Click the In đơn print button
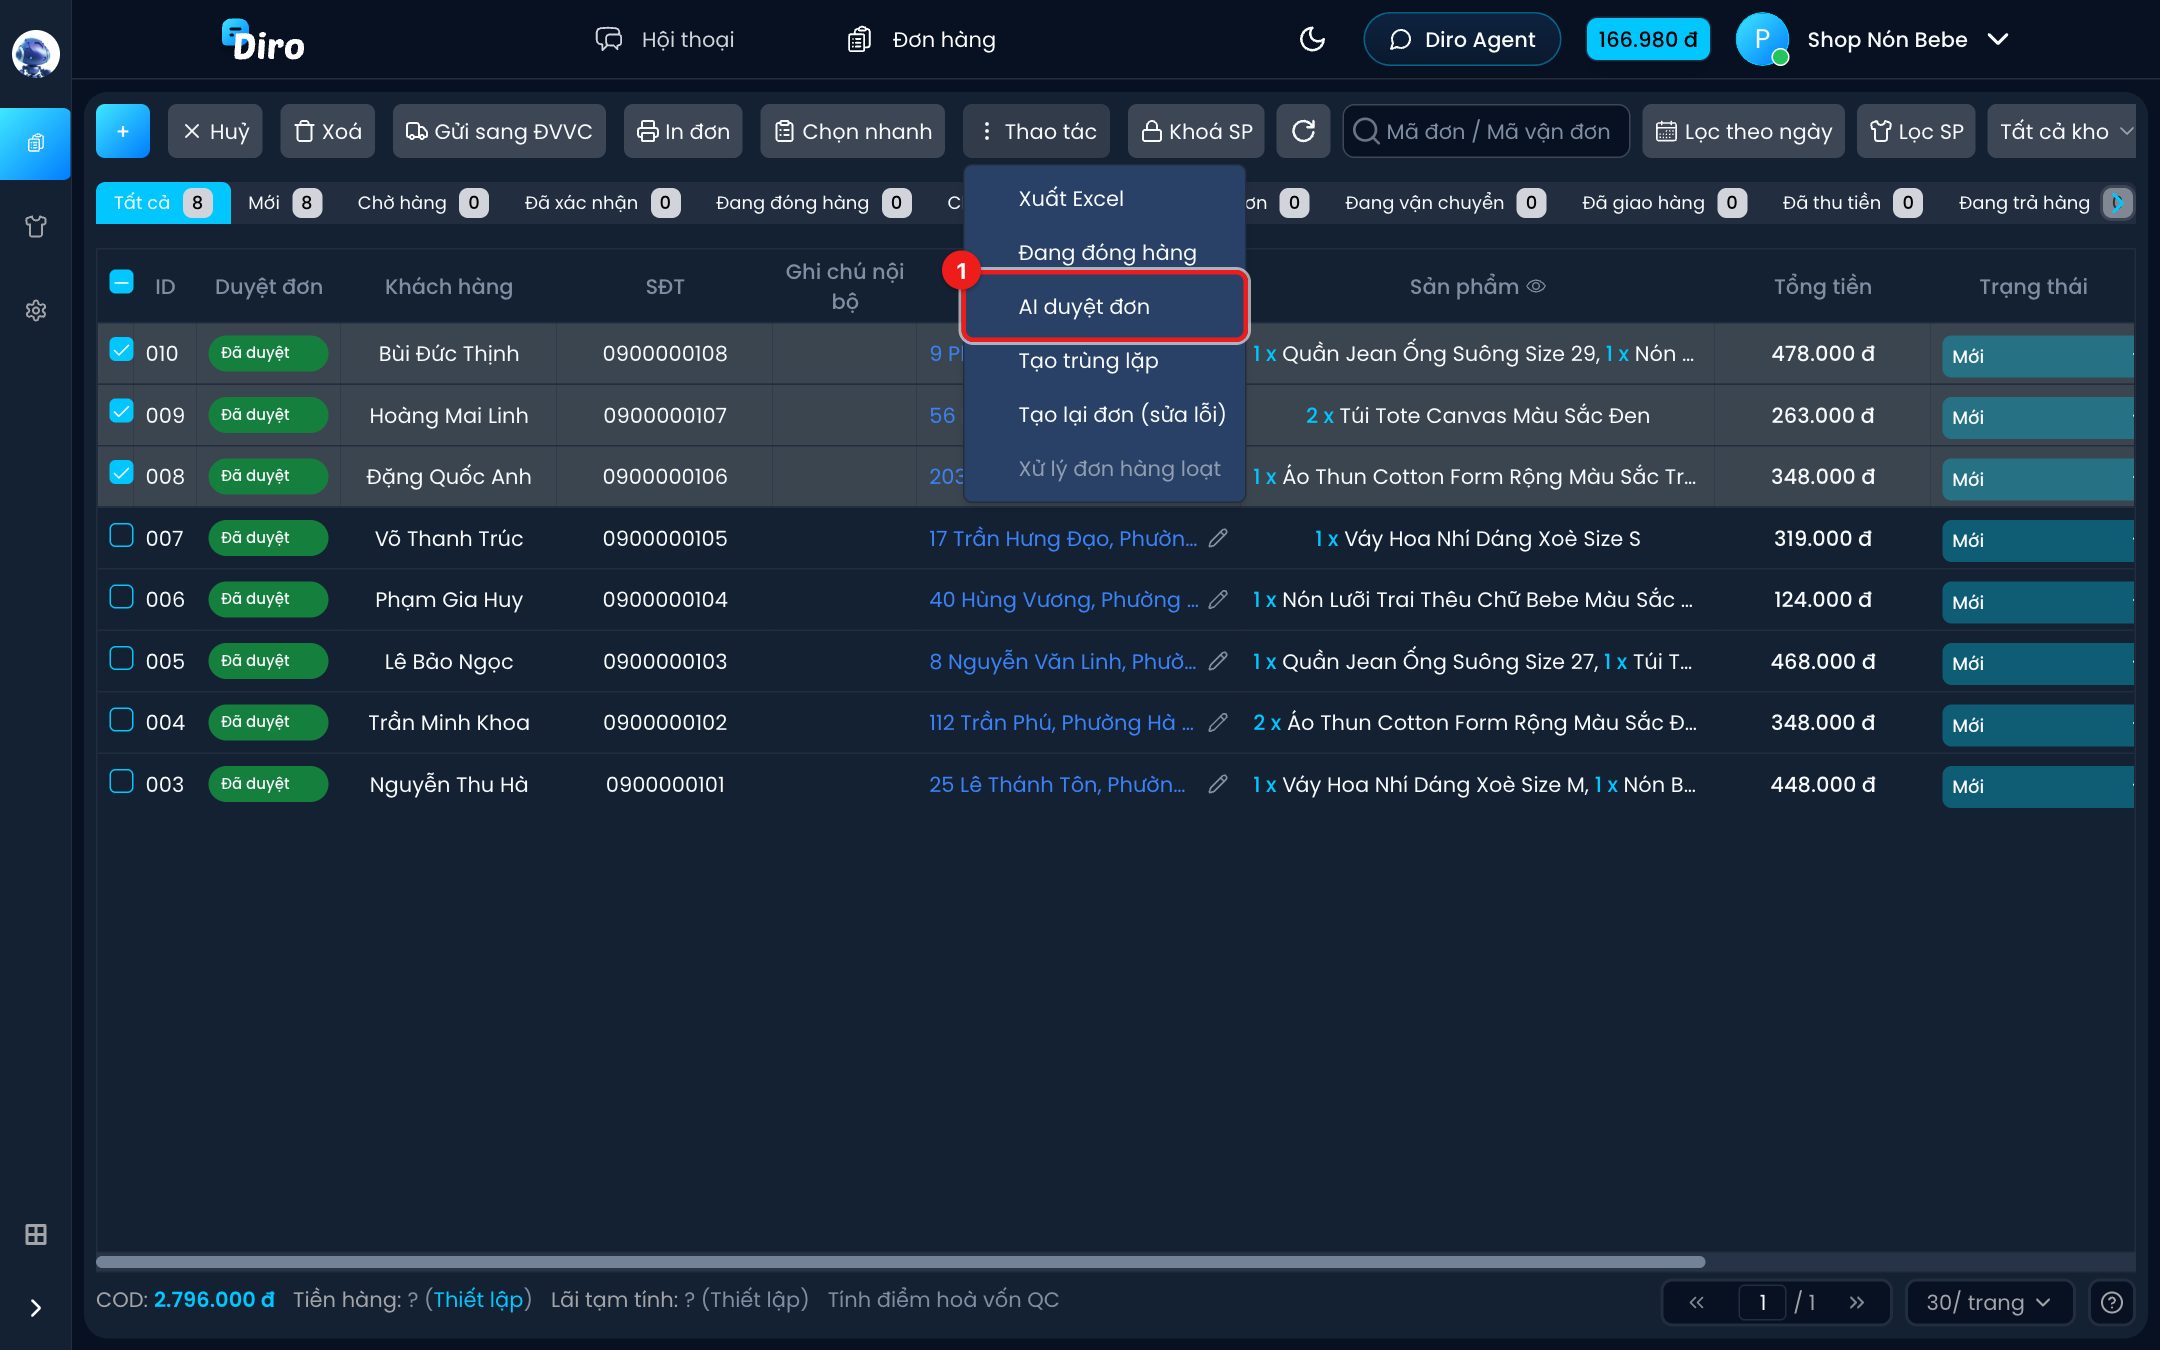 tap(683, 131)
